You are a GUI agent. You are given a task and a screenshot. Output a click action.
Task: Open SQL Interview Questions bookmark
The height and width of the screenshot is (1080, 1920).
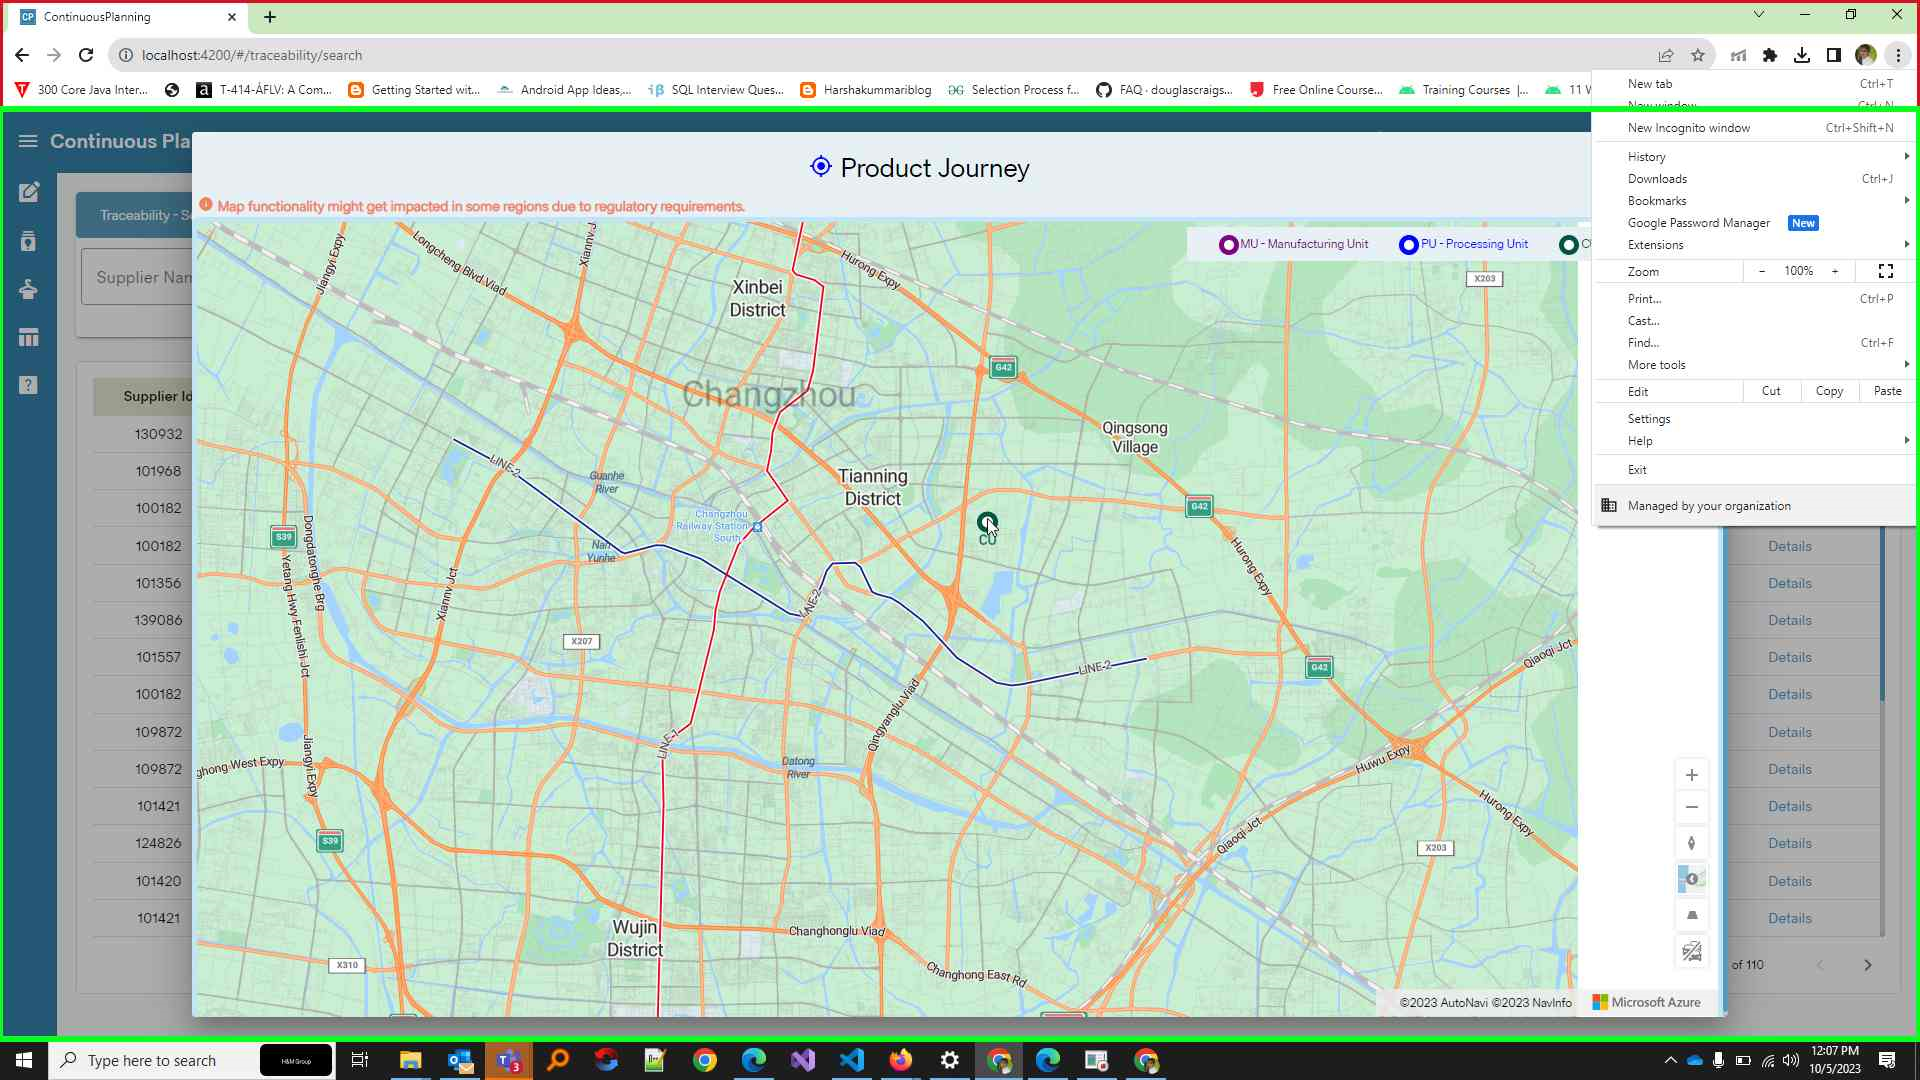716,90
